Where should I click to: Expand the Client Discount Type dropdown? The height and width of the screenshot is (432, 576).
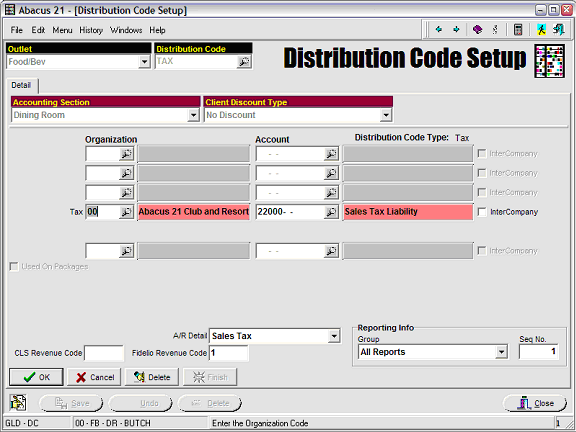[385, 115]
